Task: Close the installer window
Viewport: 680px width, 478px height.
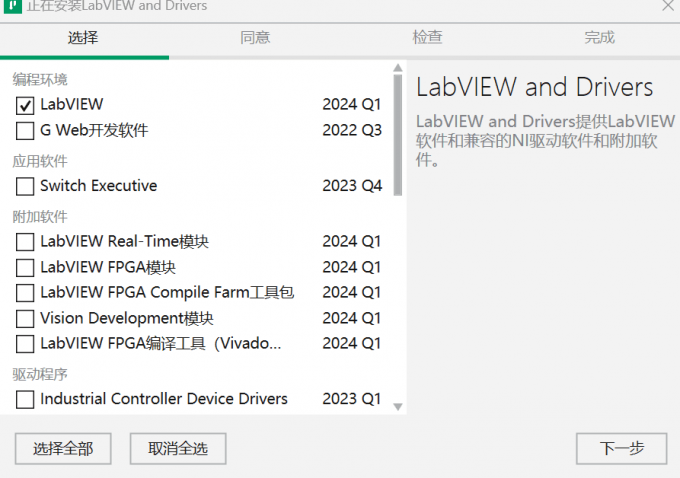Action: [668, 6]
